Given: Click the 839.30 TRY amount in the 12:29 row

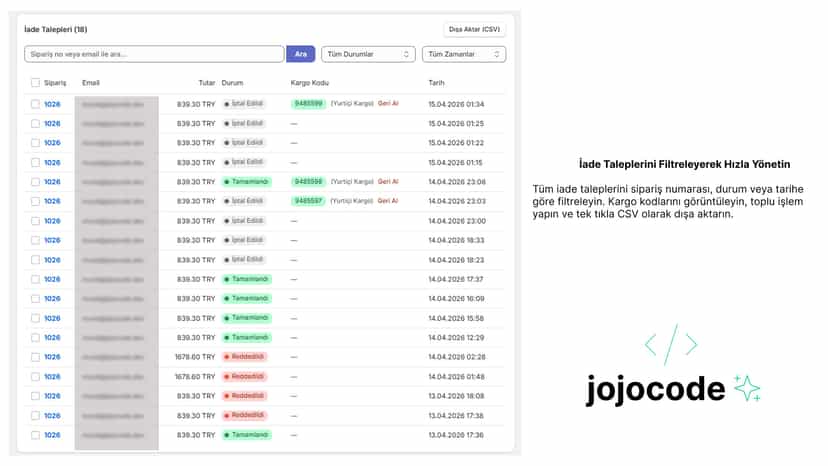Looking at the screenshot, I should pos(196,338).
